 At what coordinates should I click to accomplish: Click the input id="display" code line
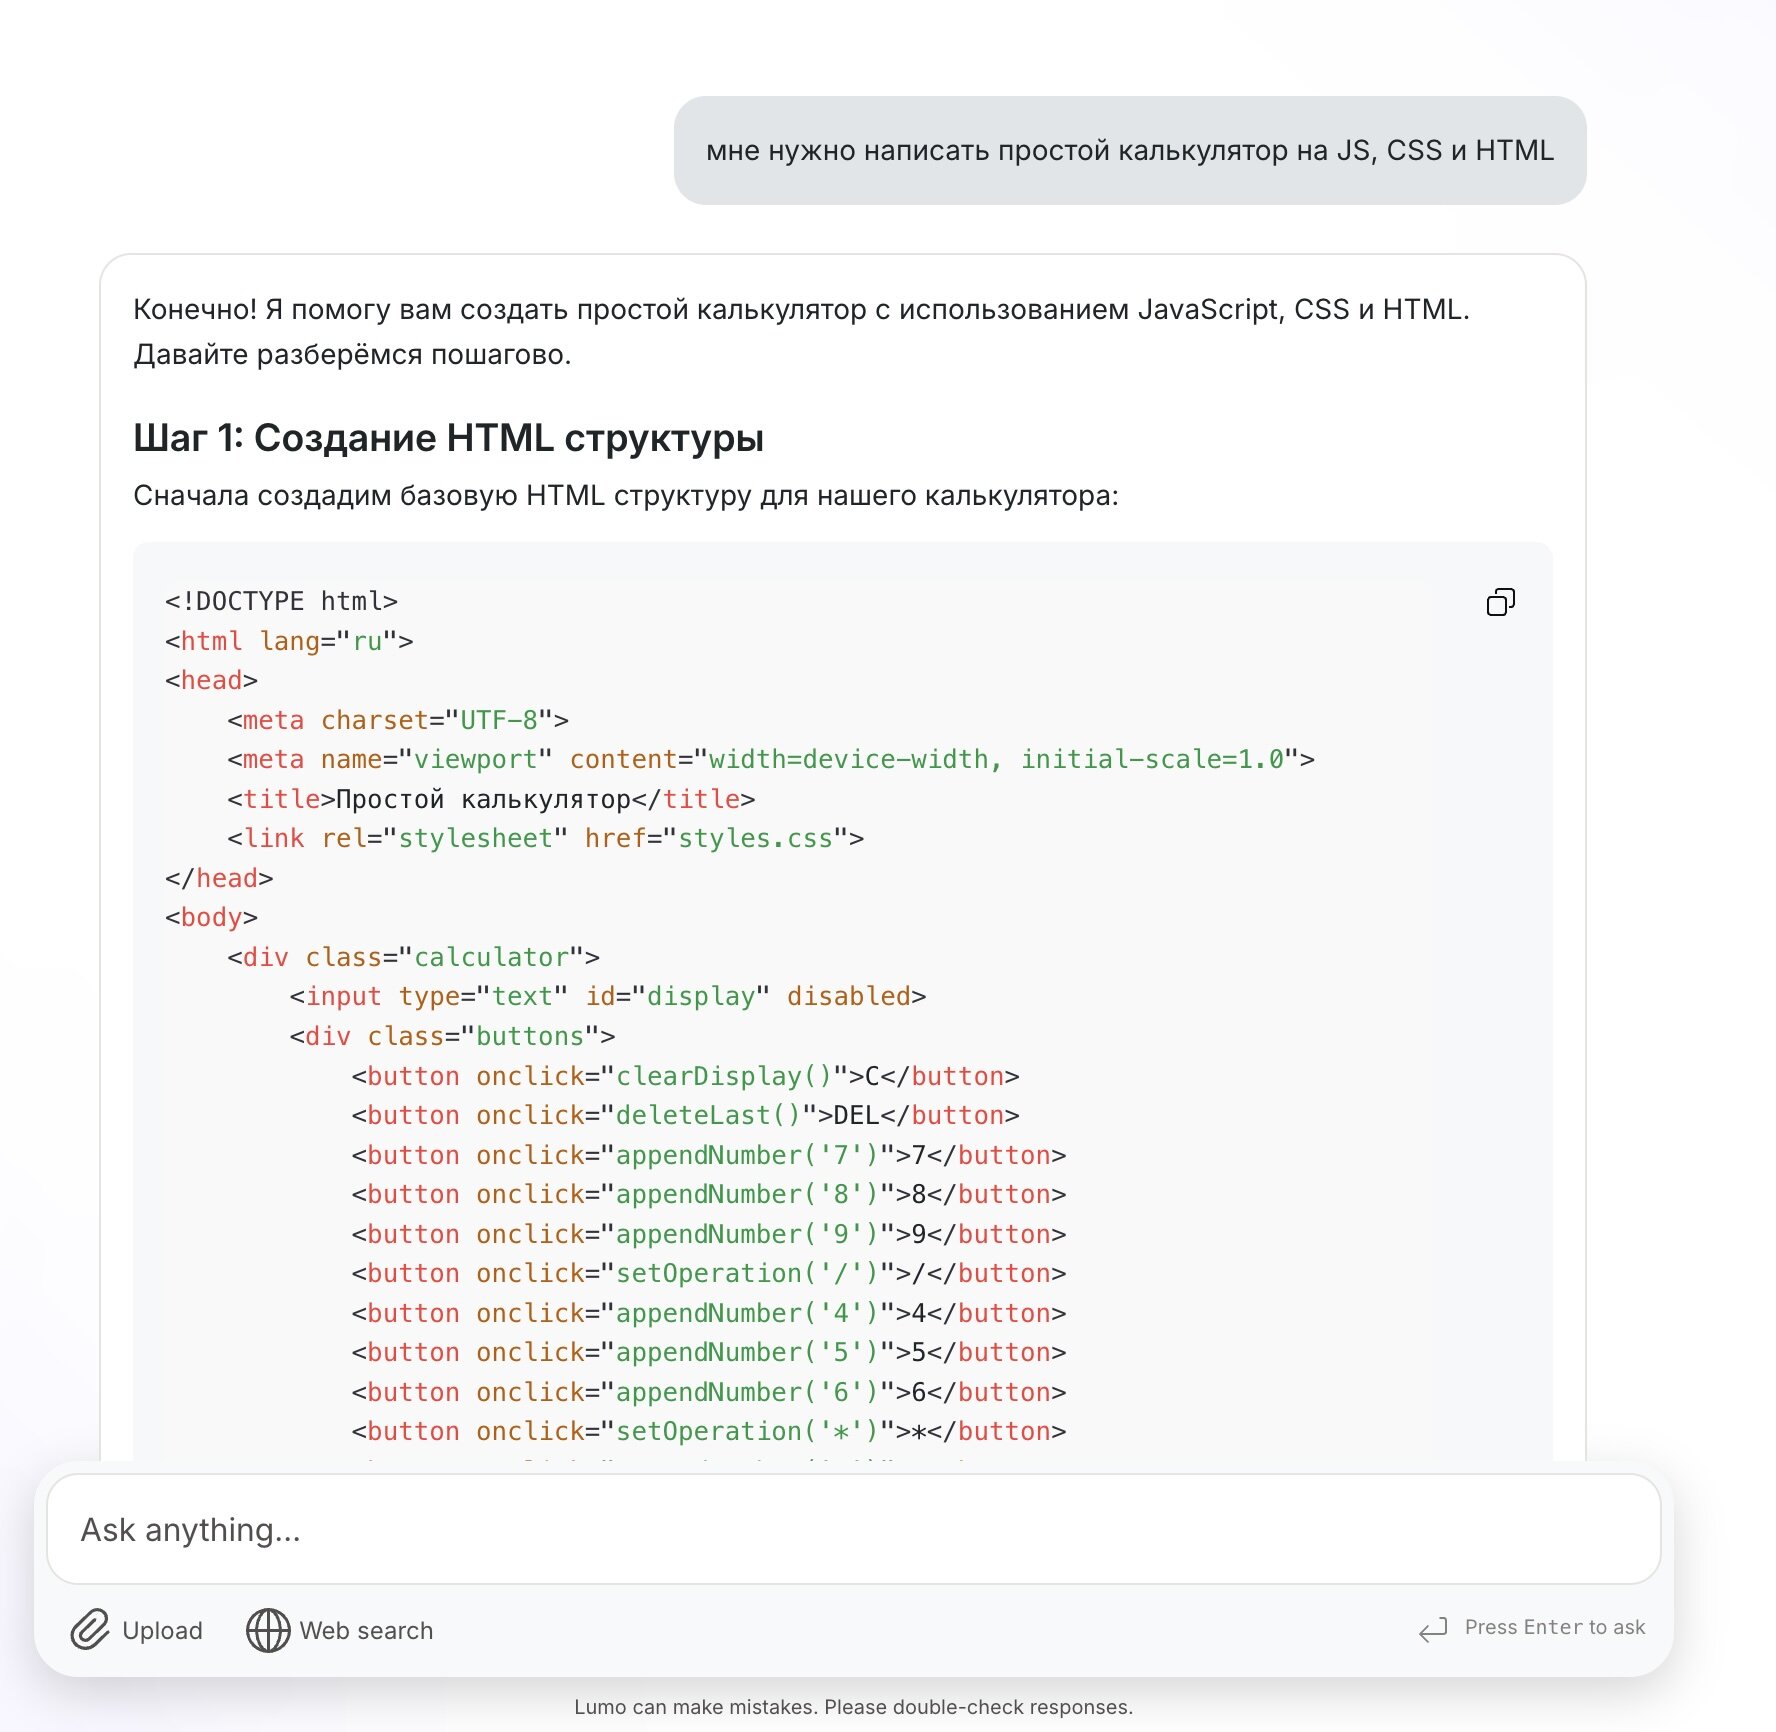pos(608,996)
